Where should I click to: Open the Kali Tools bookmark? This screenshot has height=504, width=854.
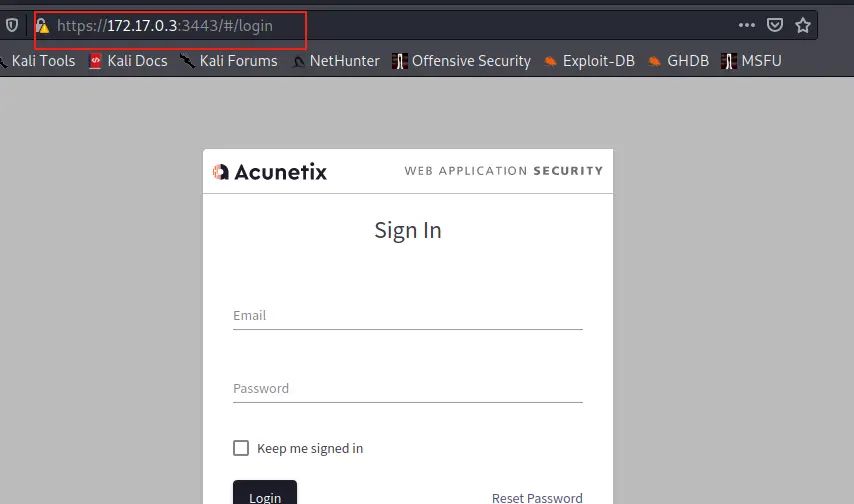coord(38,60)
